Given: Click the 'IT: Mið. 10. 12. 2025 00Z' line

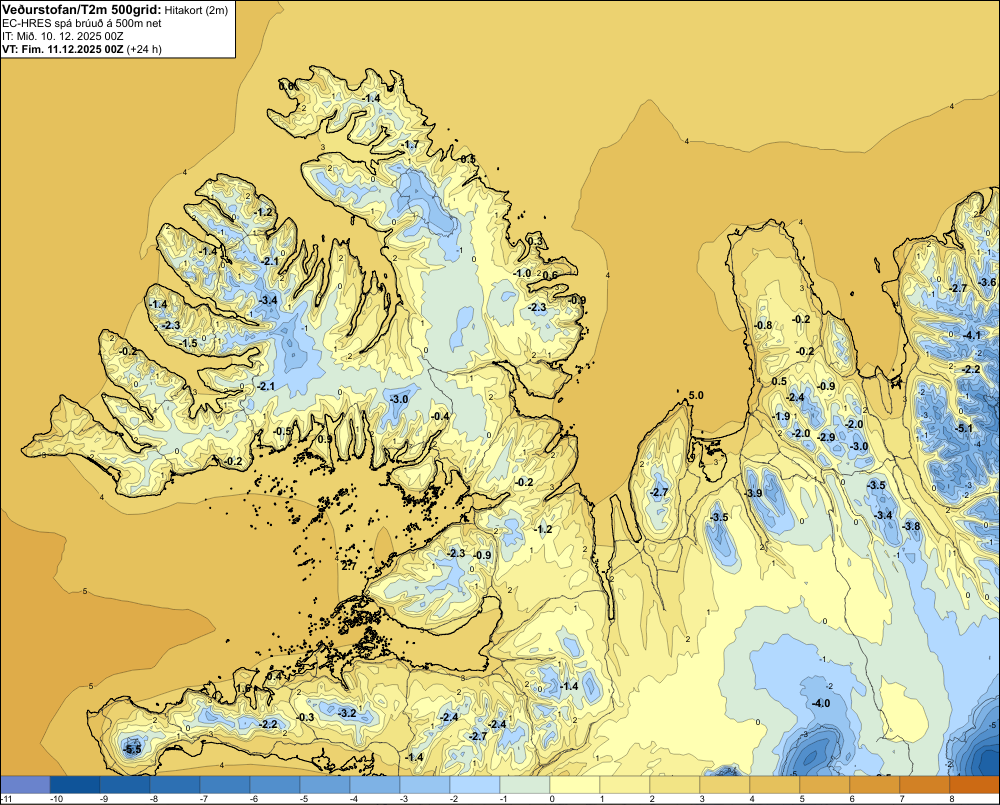Looking at the screenshot, I should 62,36.
